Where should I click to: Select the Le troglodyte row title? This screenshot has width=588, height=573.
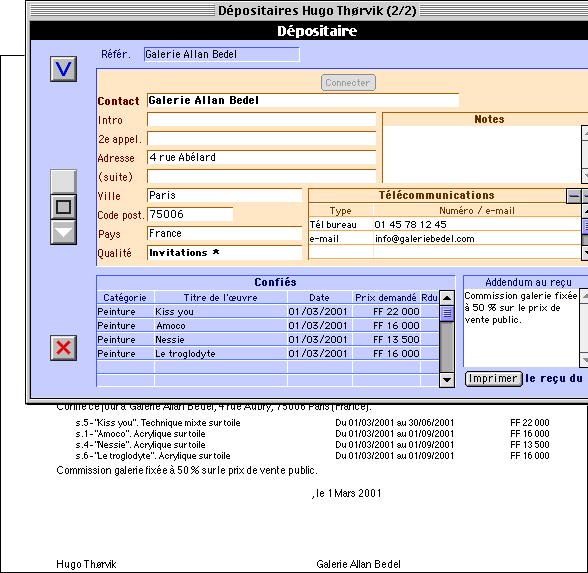point(221,354)
